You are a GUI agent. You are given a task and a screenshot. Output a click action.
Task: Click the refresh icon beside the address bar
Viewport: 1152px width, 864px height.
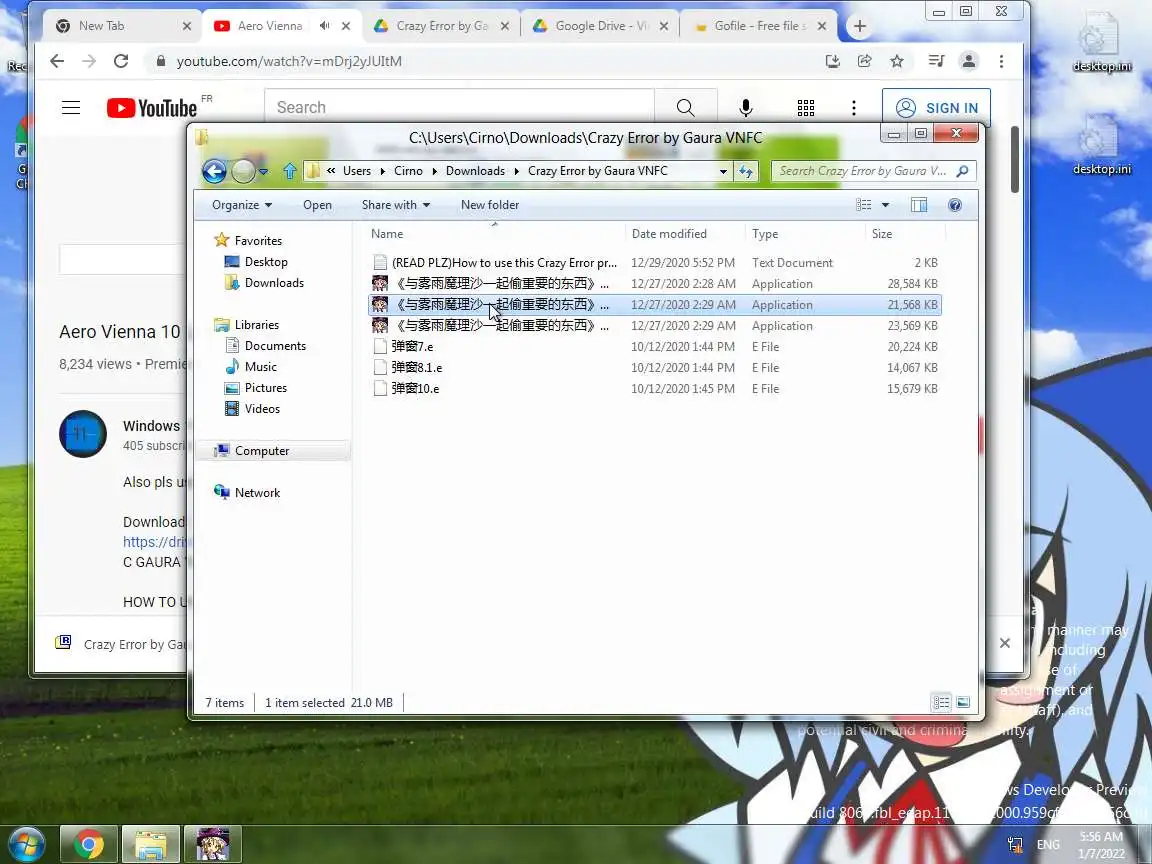[x=746, y=171]
